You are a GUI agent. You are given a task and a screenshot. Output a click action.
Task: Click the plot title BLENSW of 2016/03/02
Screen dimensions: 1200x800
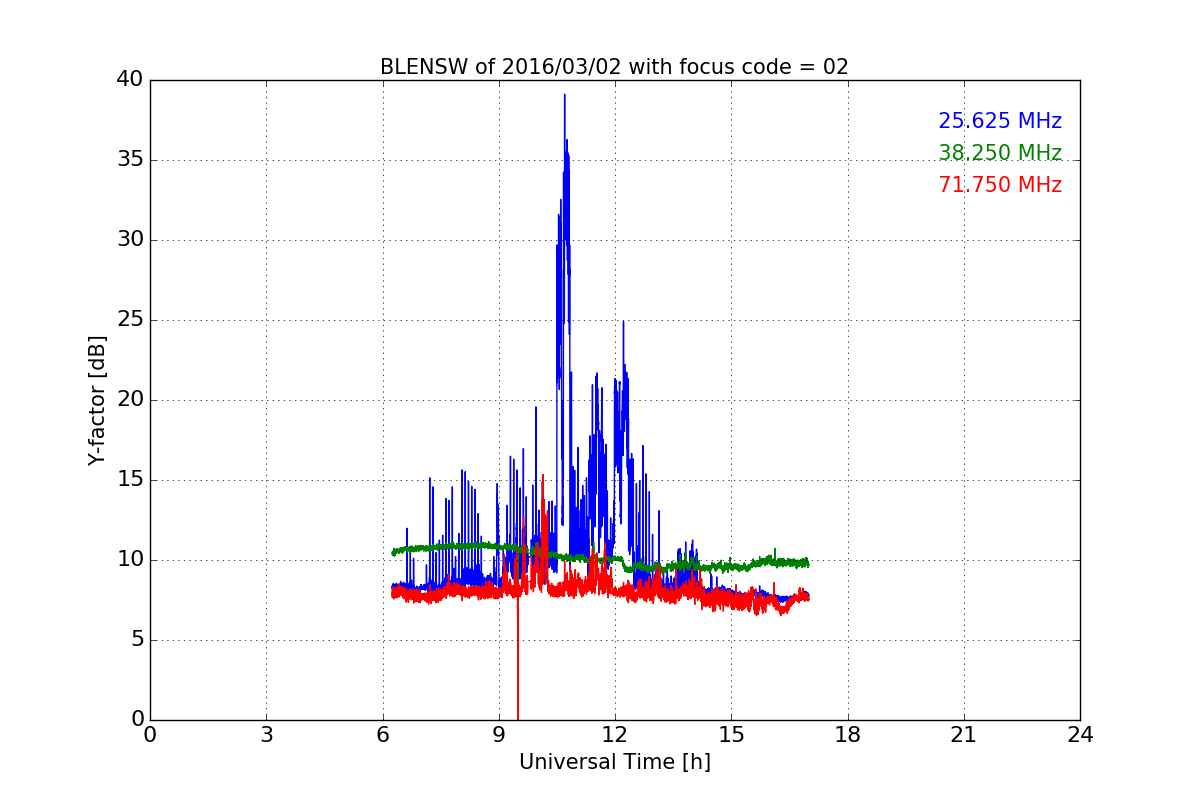(614, 67)
